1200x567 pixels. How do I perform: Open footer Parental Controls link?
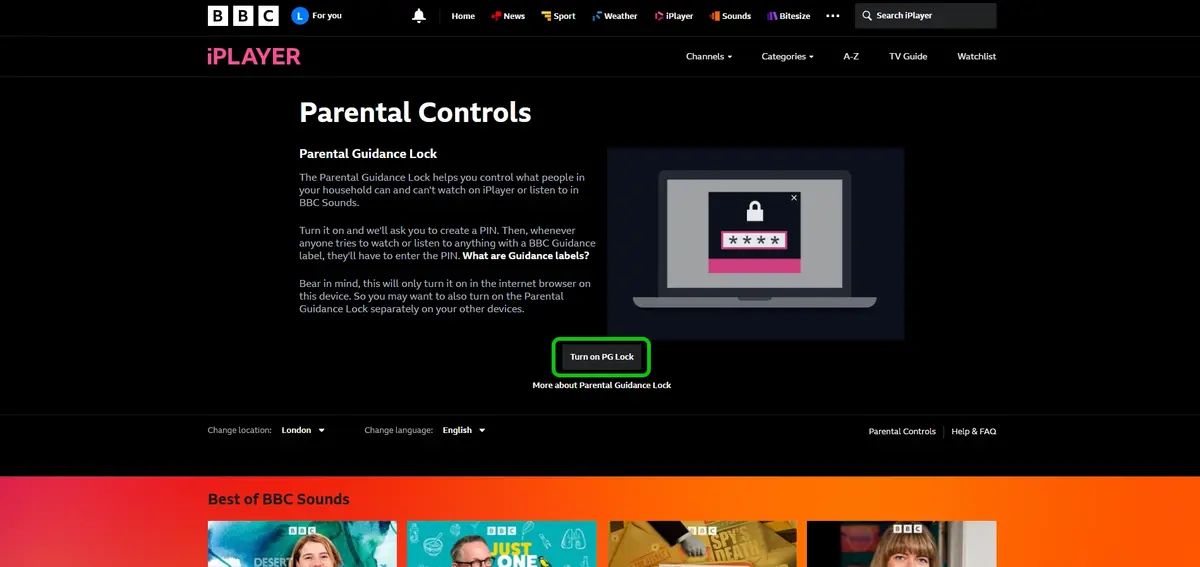(x=902, y=431)
